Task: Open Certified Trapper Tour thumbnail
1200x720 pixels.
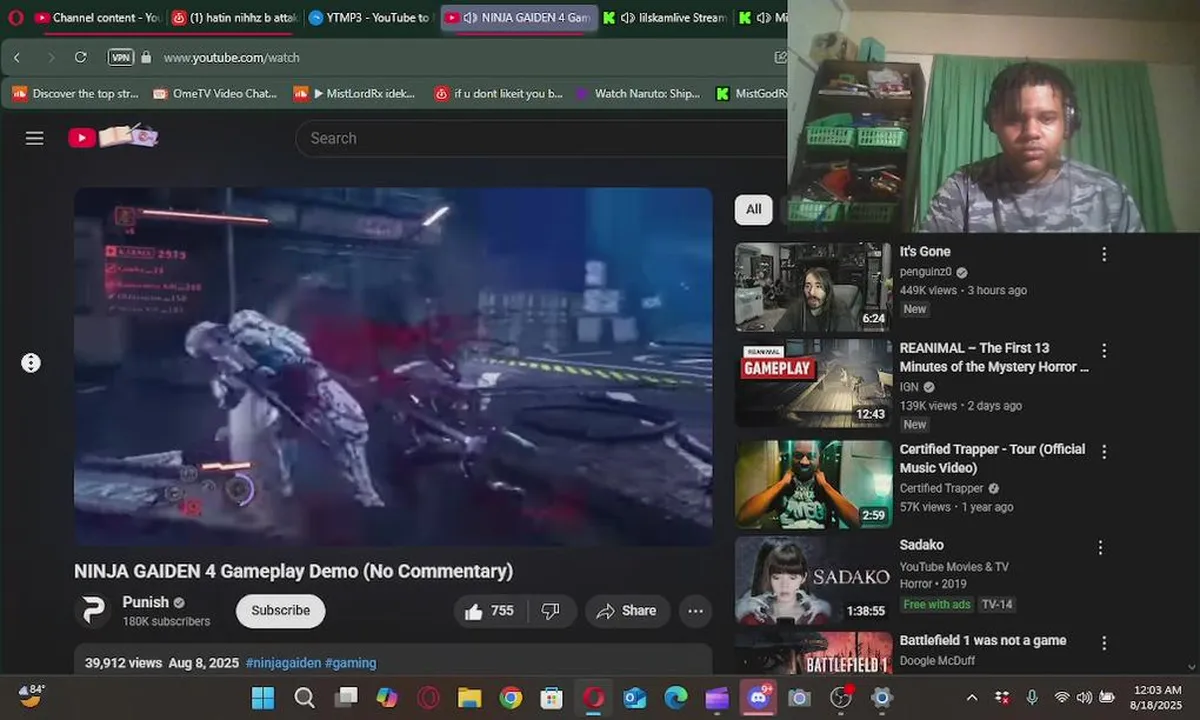Action: [813, 484]
